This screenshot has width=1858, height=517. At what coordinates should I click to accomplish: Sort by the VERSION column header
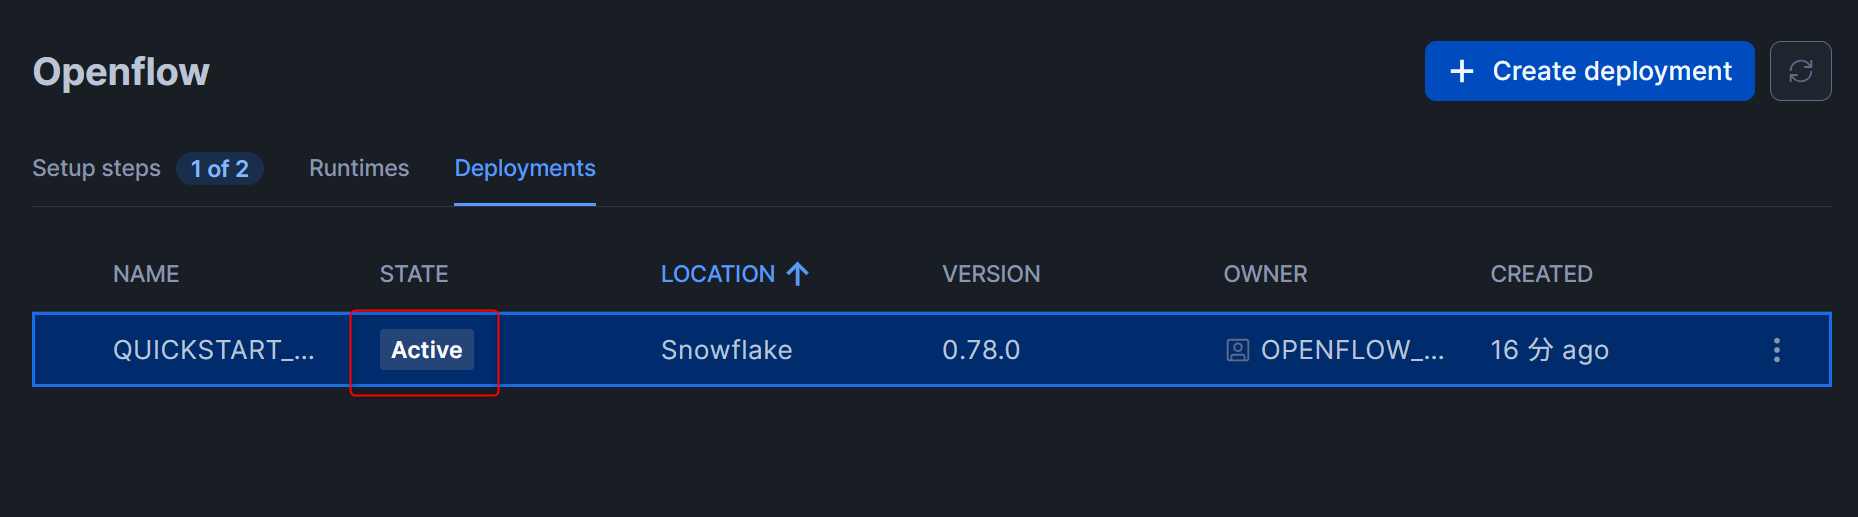click(991, 274)
